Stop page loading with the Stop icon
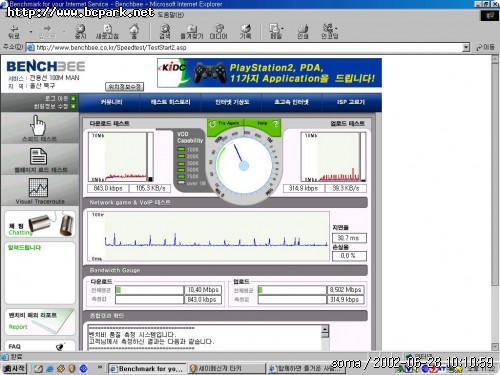The image size is (500, 375). pyautogui.click(x=80, y=32)
